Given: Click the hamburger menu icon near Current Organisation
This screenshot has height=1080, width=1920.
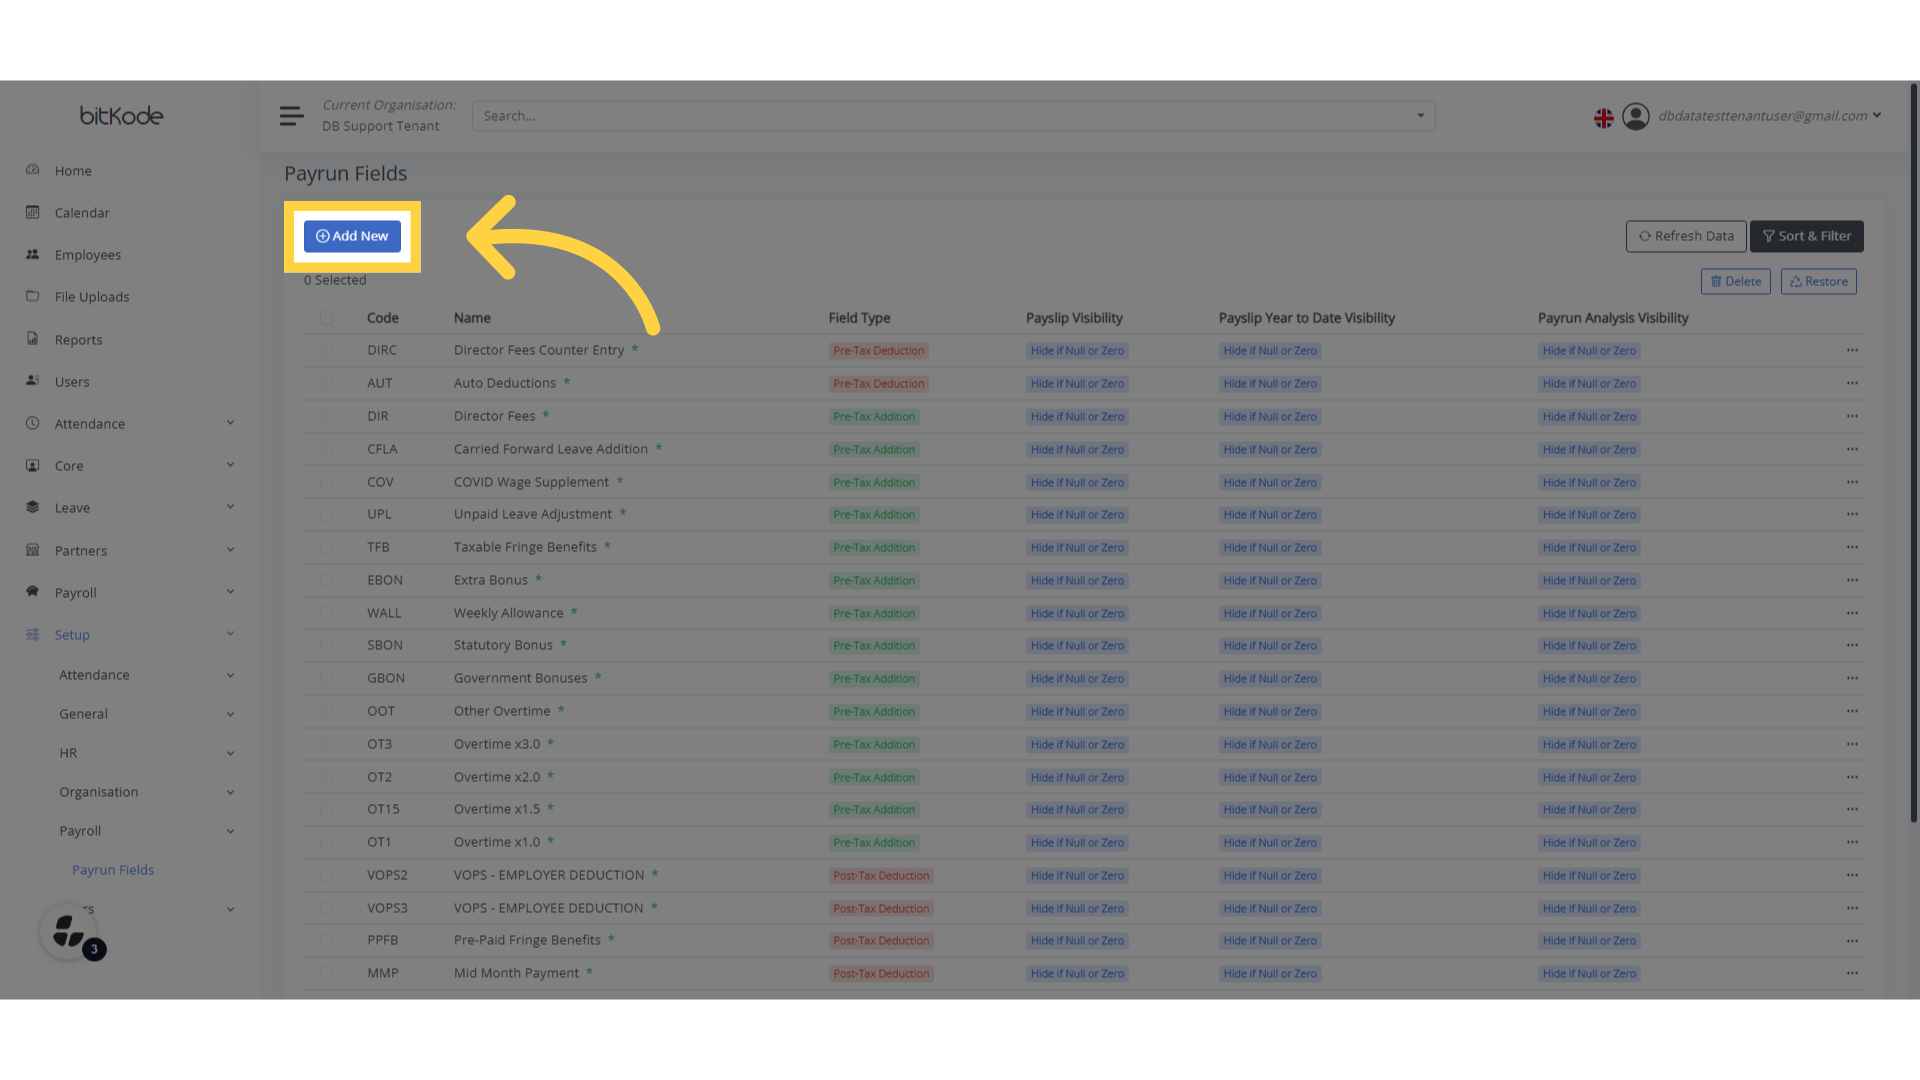Looking at the screenshot, I should (x=291, y=115).
